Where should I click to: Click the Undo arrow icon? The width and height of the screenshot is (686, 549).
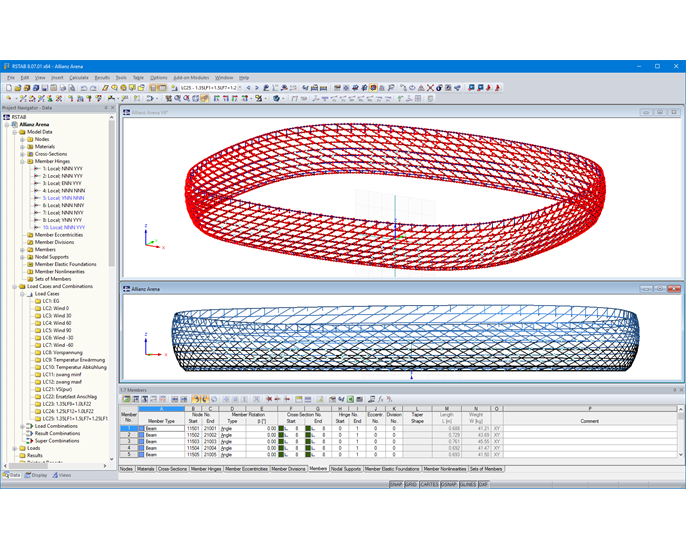coord(84,88)
